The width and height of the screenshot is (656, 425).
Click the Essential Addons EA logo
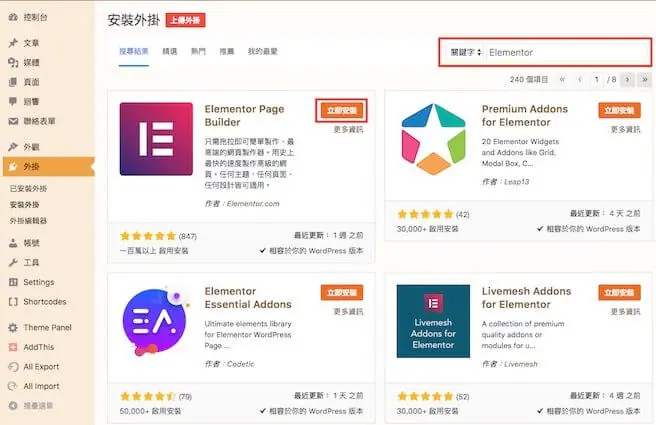(156, 321)
